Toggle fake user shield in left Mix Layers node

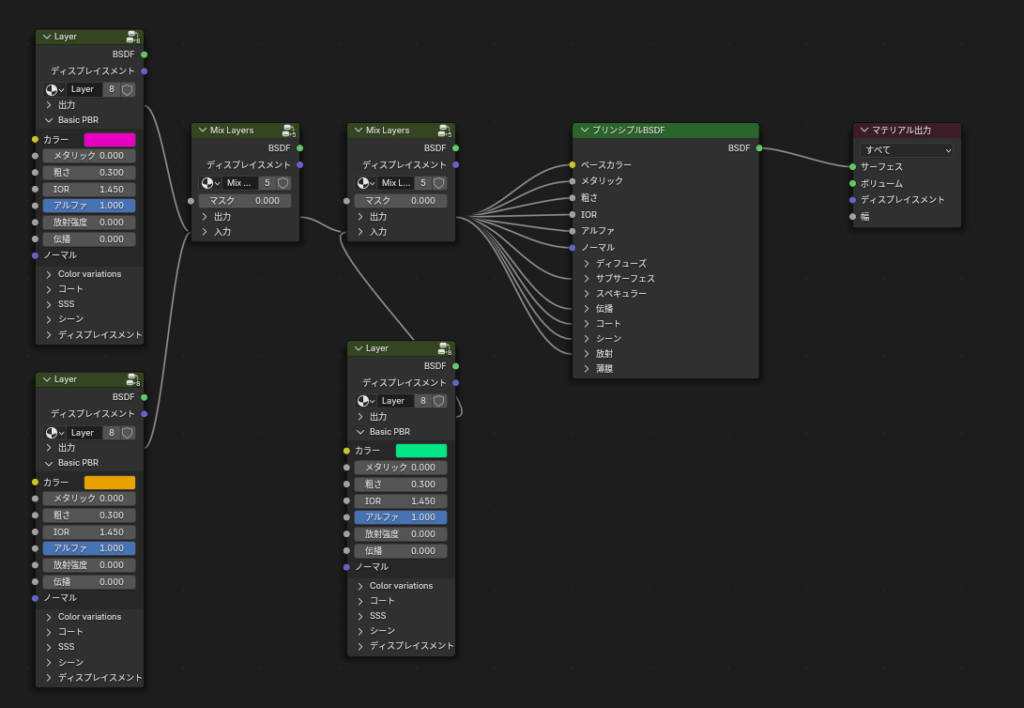(x=284, y=183)
